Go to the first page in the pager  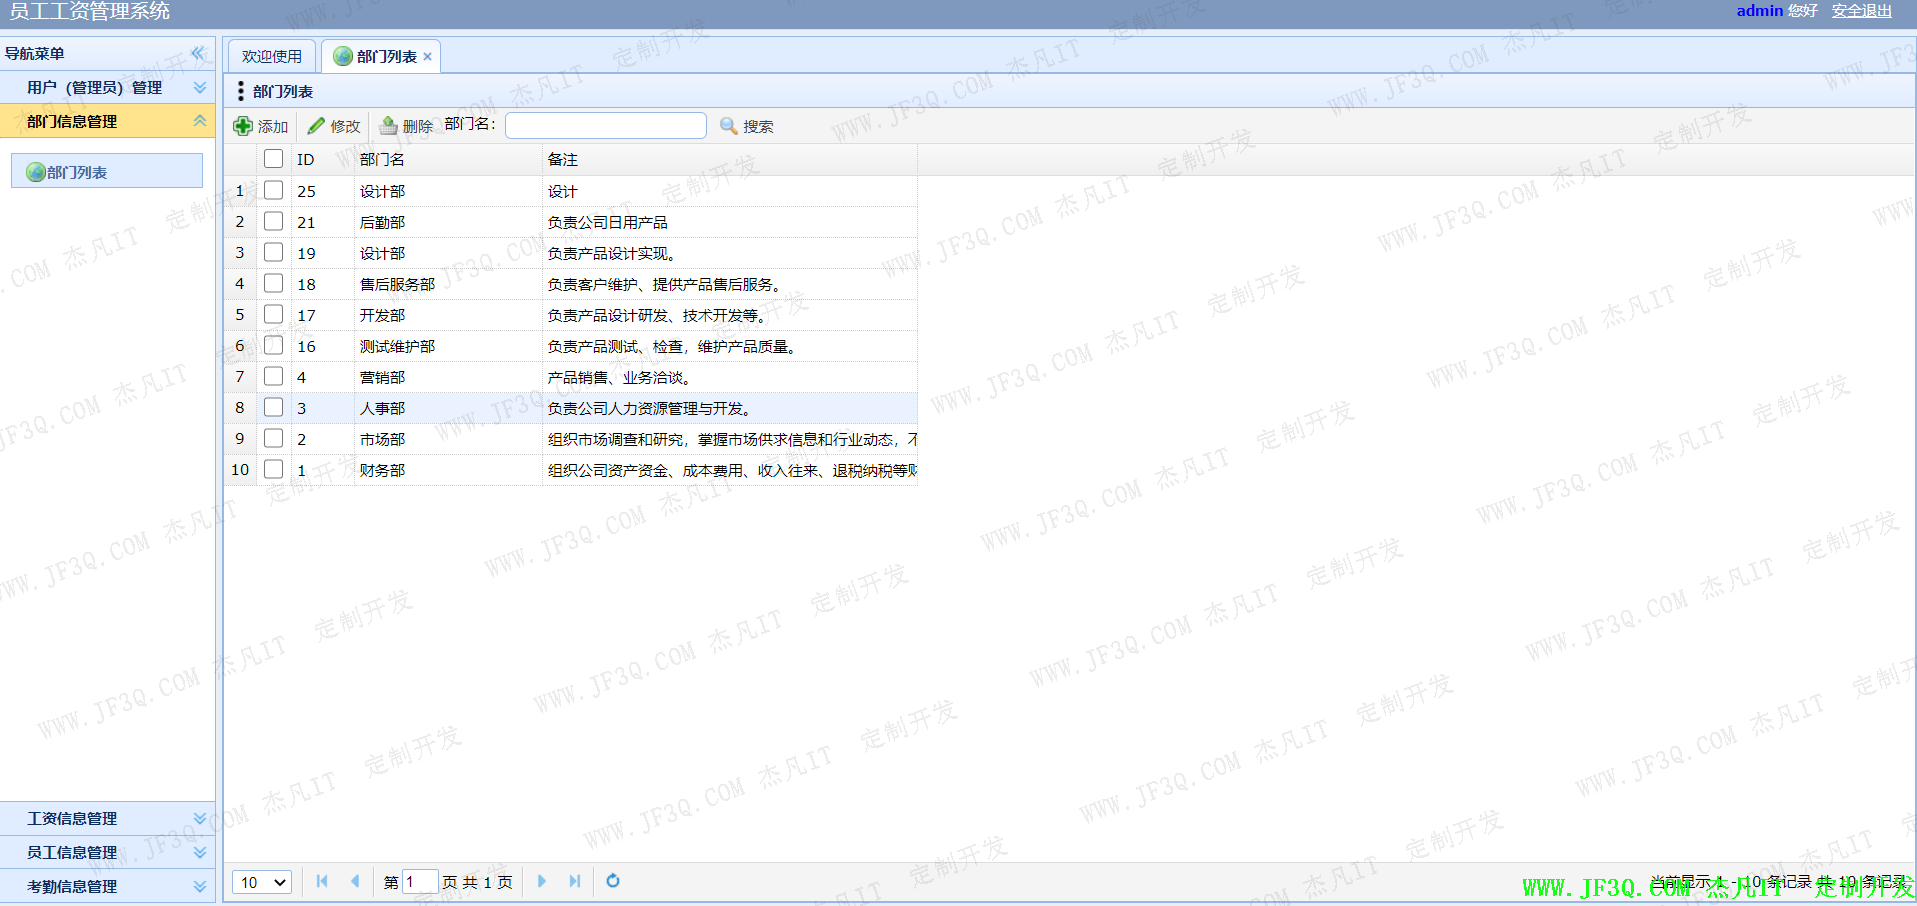coord(322,881)
